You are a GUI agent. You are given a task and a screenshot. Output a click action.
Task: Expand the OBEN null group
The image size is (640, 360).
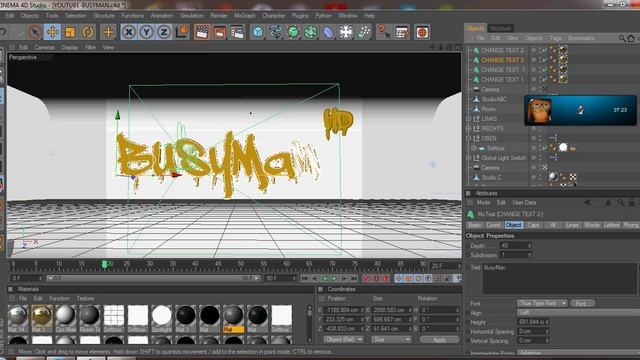click(469, 138)
